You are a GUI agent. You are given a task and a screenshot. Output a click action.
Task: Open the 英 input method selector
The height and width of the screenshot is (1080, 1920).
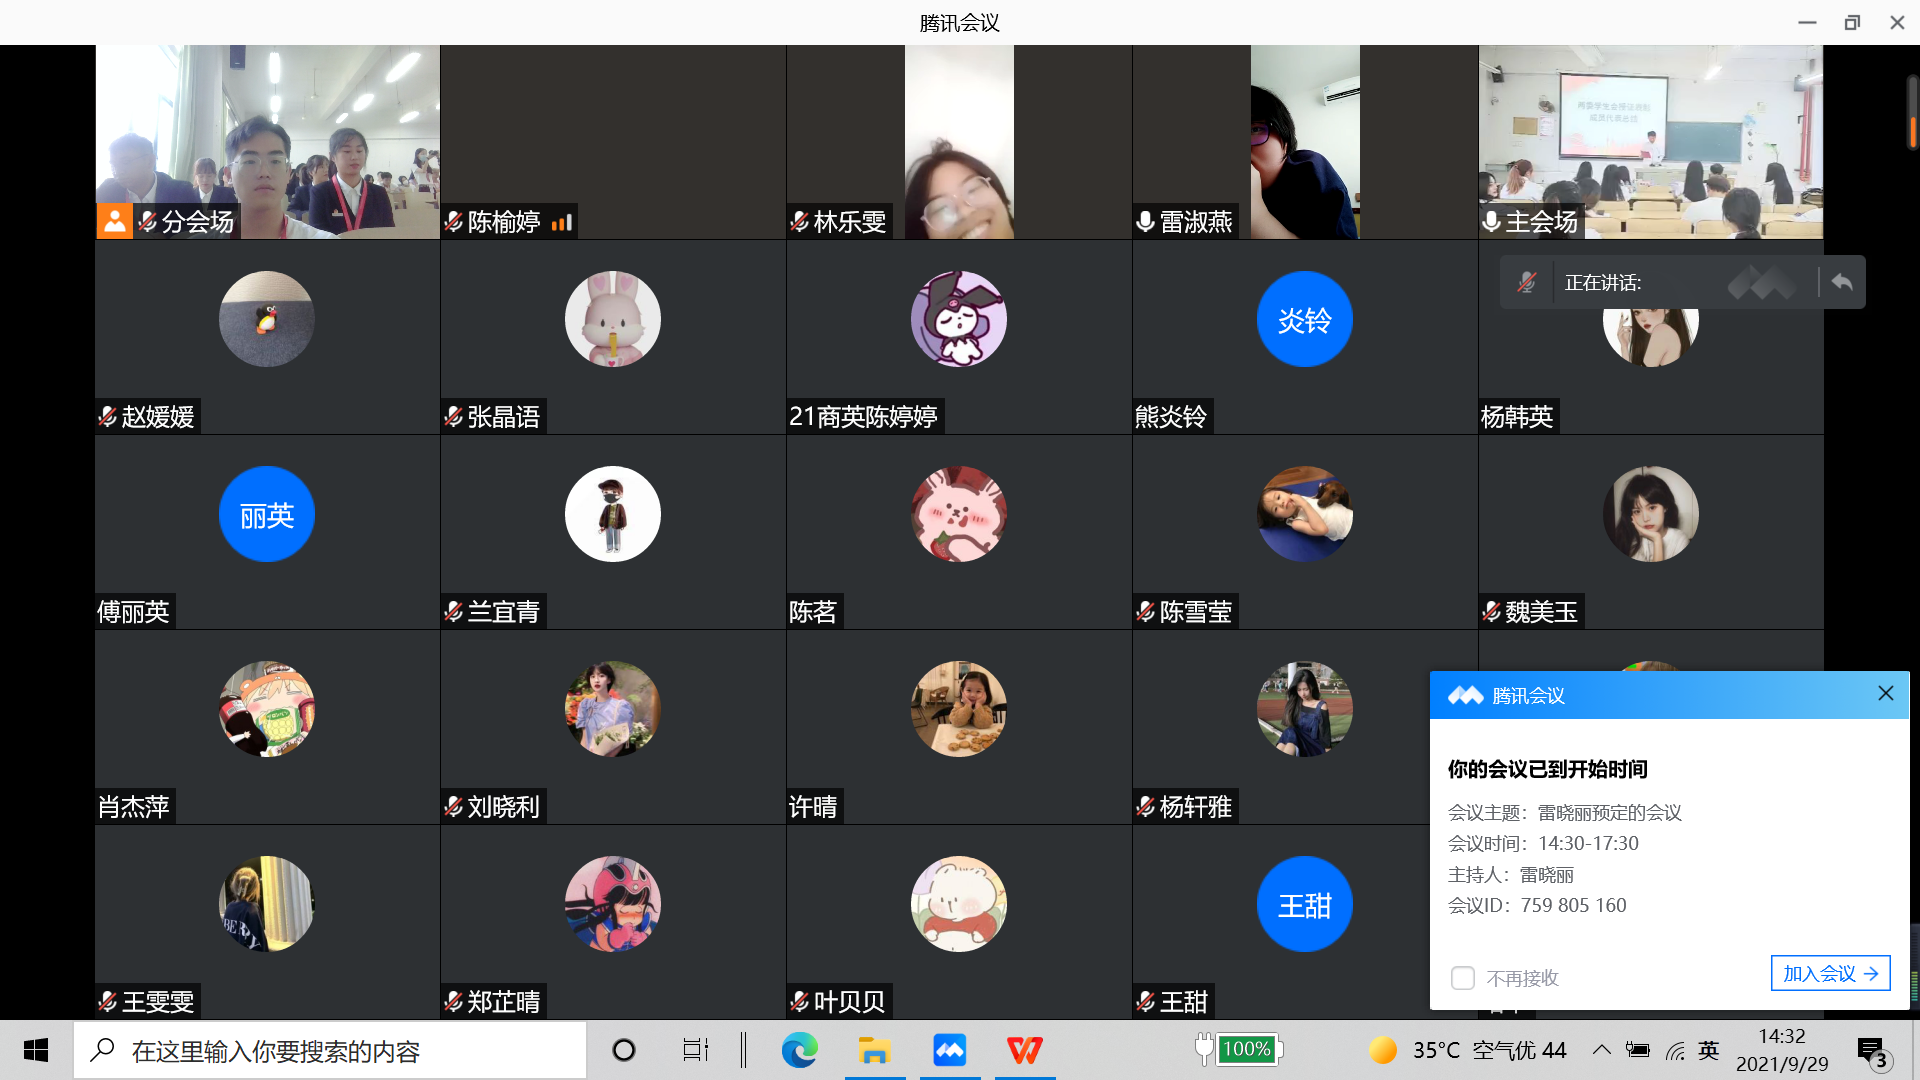point(1707,1050)
